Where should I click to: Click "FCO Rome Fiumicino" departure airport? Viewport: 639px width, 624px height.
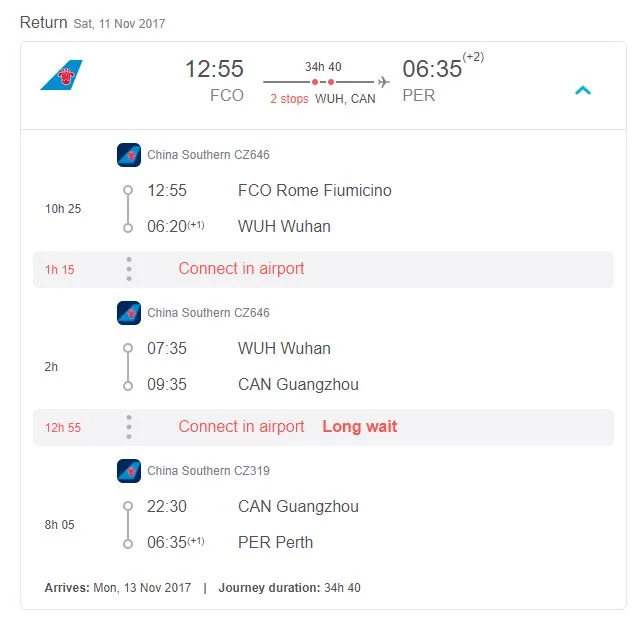[x=314, y=191]
